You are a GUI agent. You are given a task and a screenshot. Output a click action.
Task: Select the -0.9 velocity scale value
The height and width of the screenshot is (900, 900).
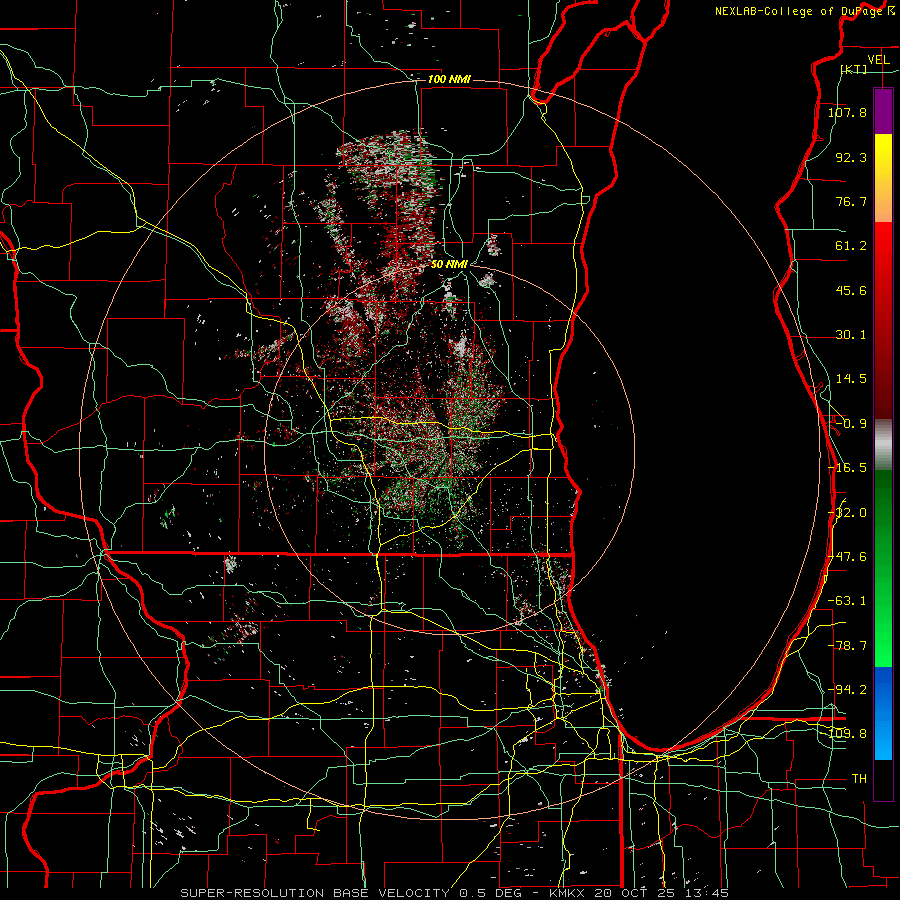[x=851, y=424]
